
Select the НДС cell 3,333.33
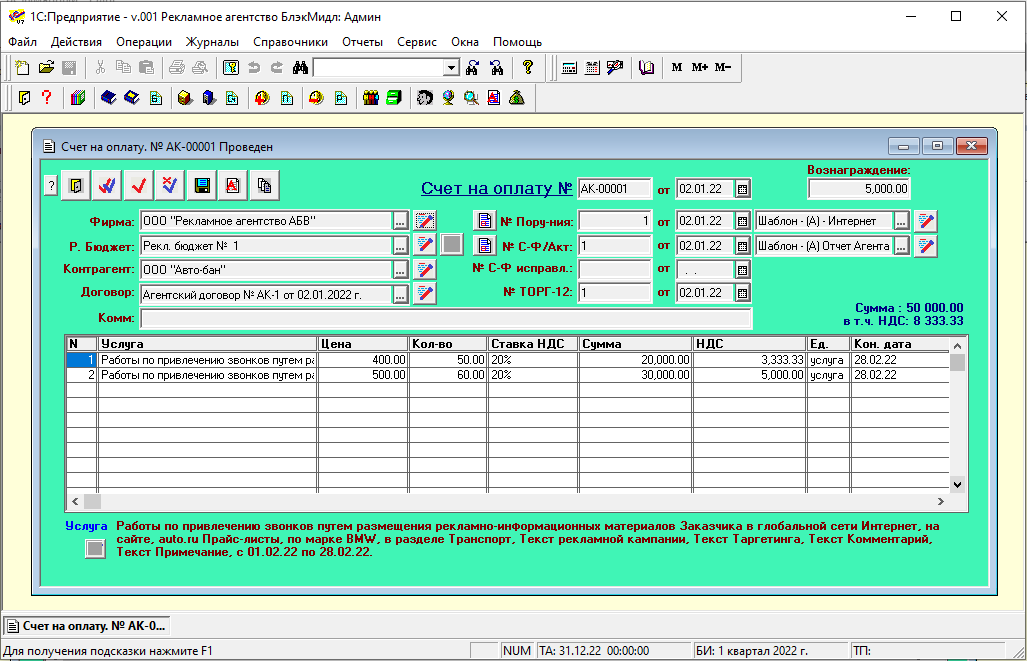click(x=749, y=360)
